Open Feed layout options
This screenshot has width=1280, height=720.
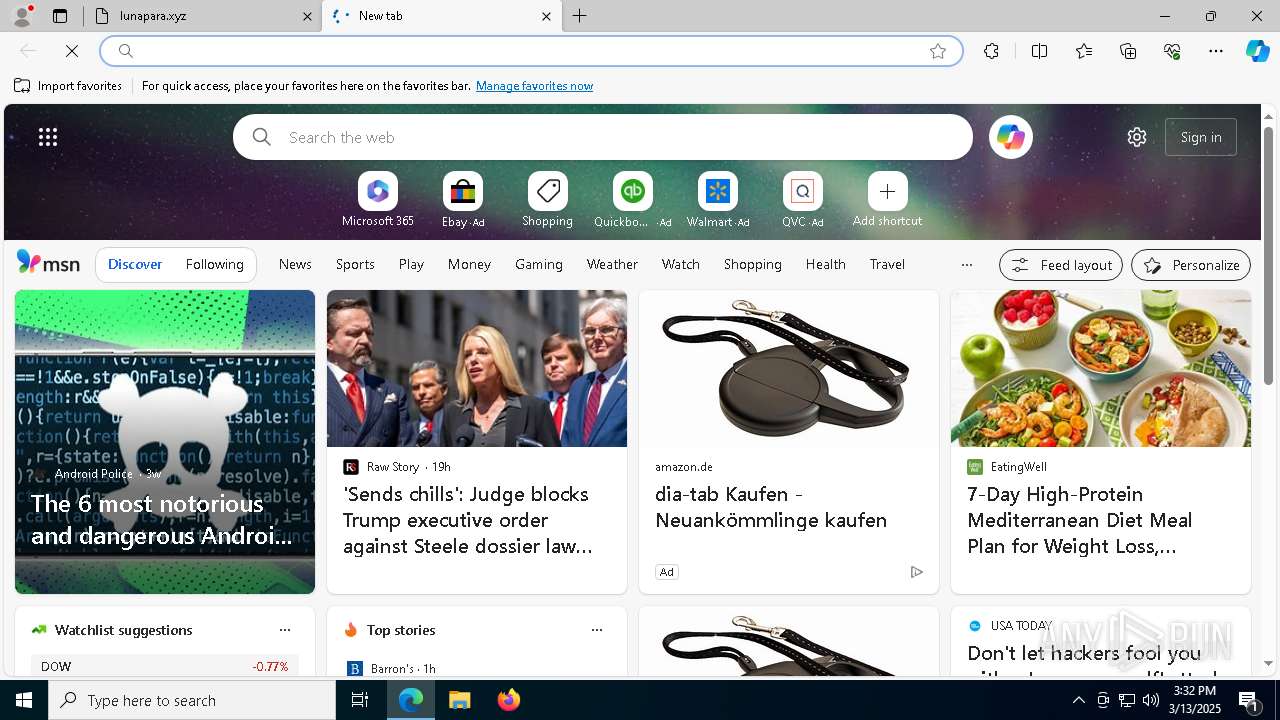tap(1061, 265)
